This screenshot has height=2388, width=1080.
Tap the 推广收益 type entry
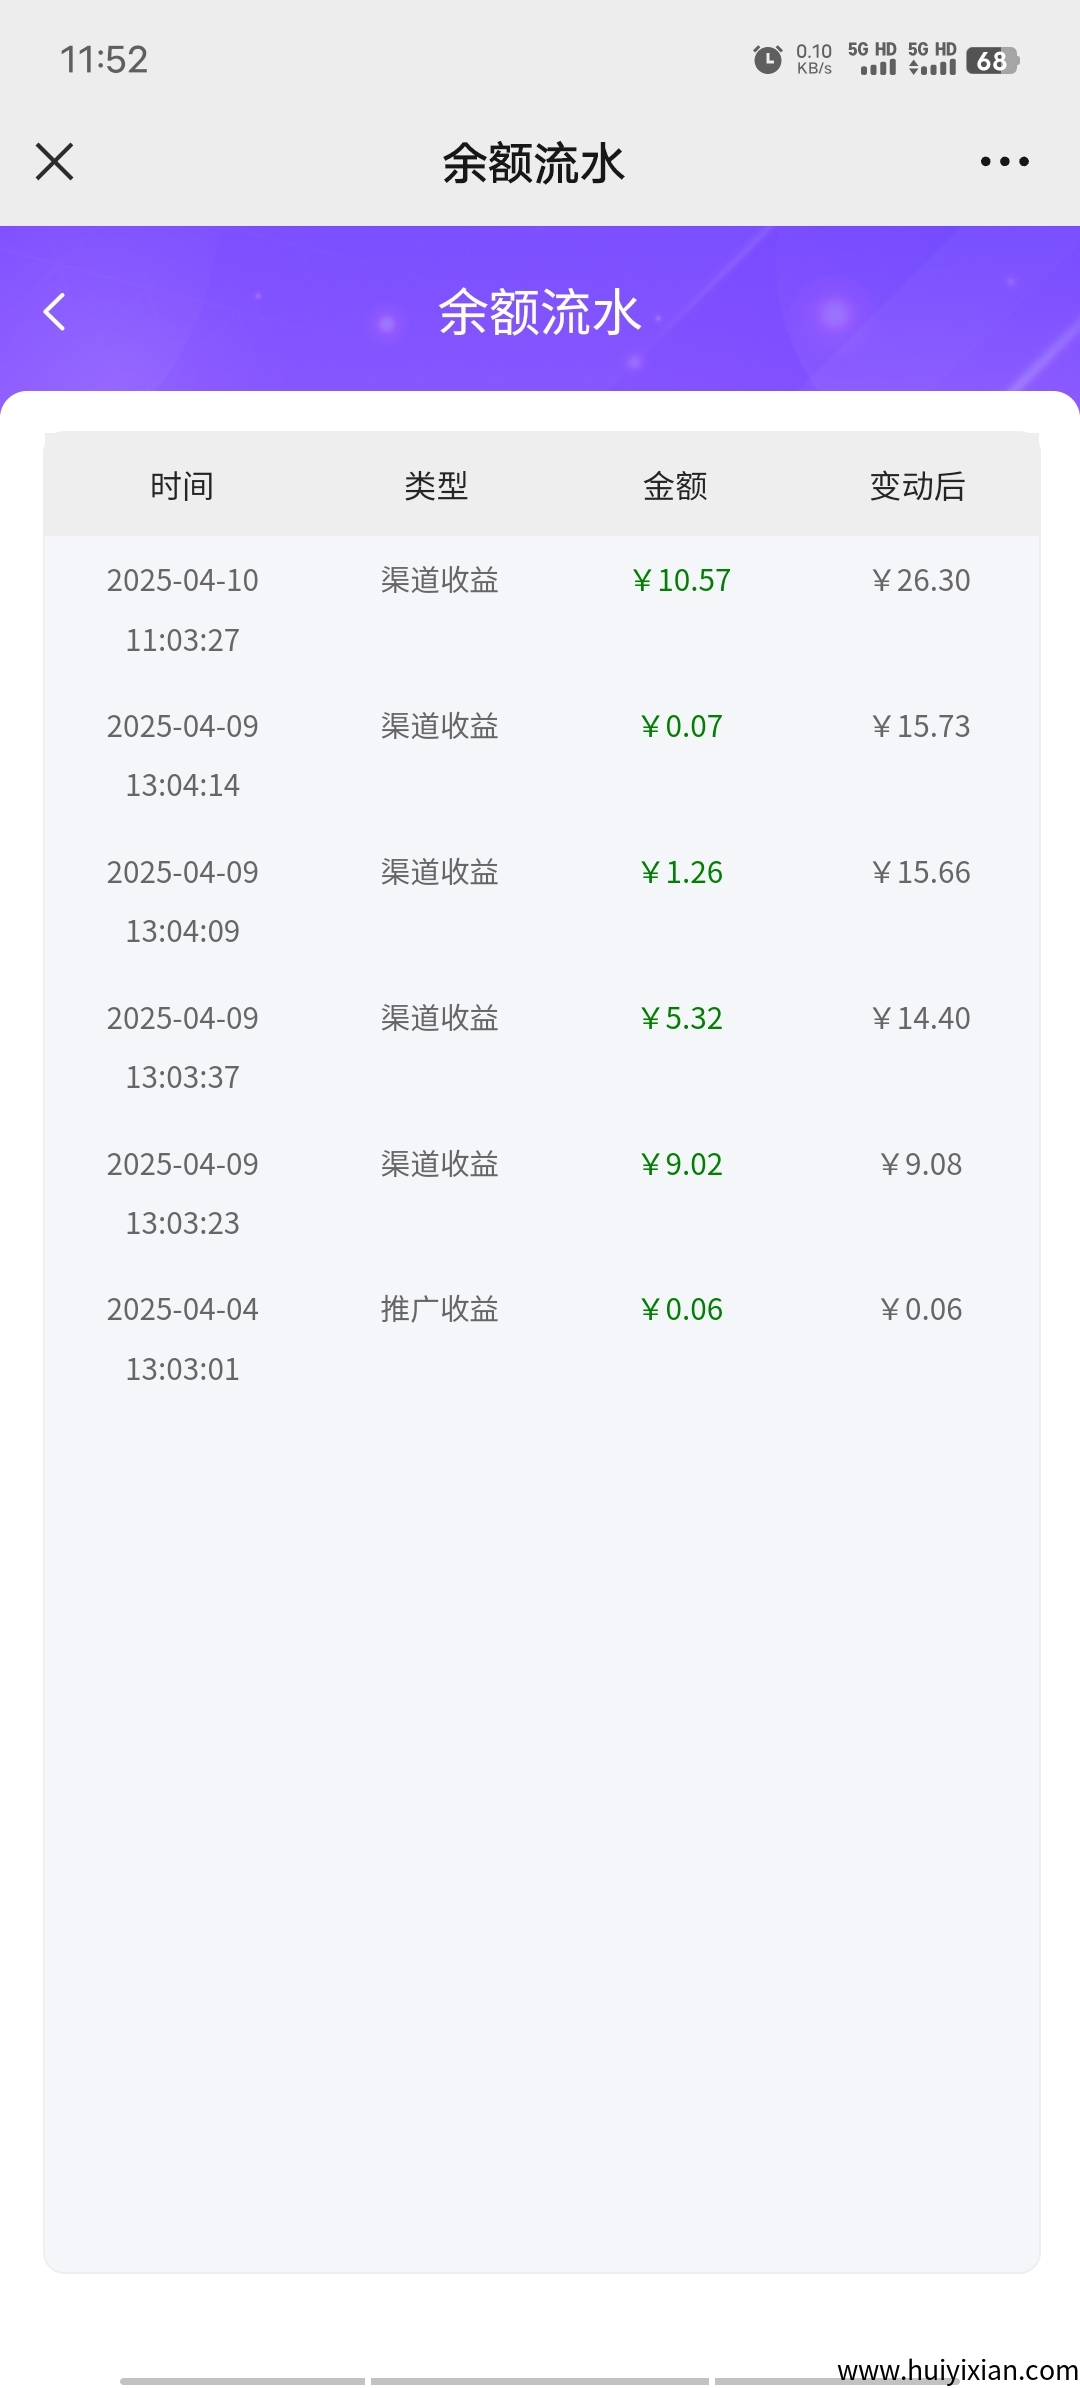click(439, 1310)
